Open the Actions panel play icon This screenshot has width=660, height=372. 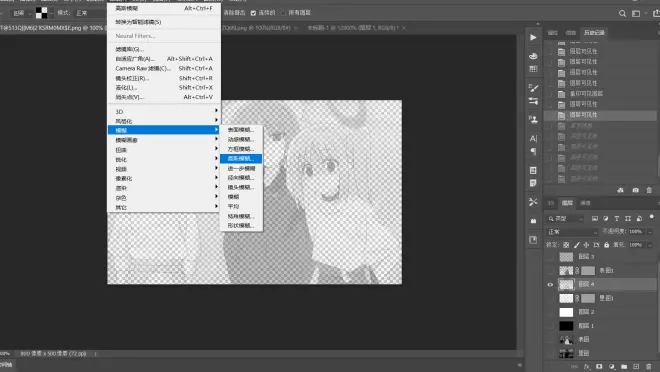coord(533,37)
